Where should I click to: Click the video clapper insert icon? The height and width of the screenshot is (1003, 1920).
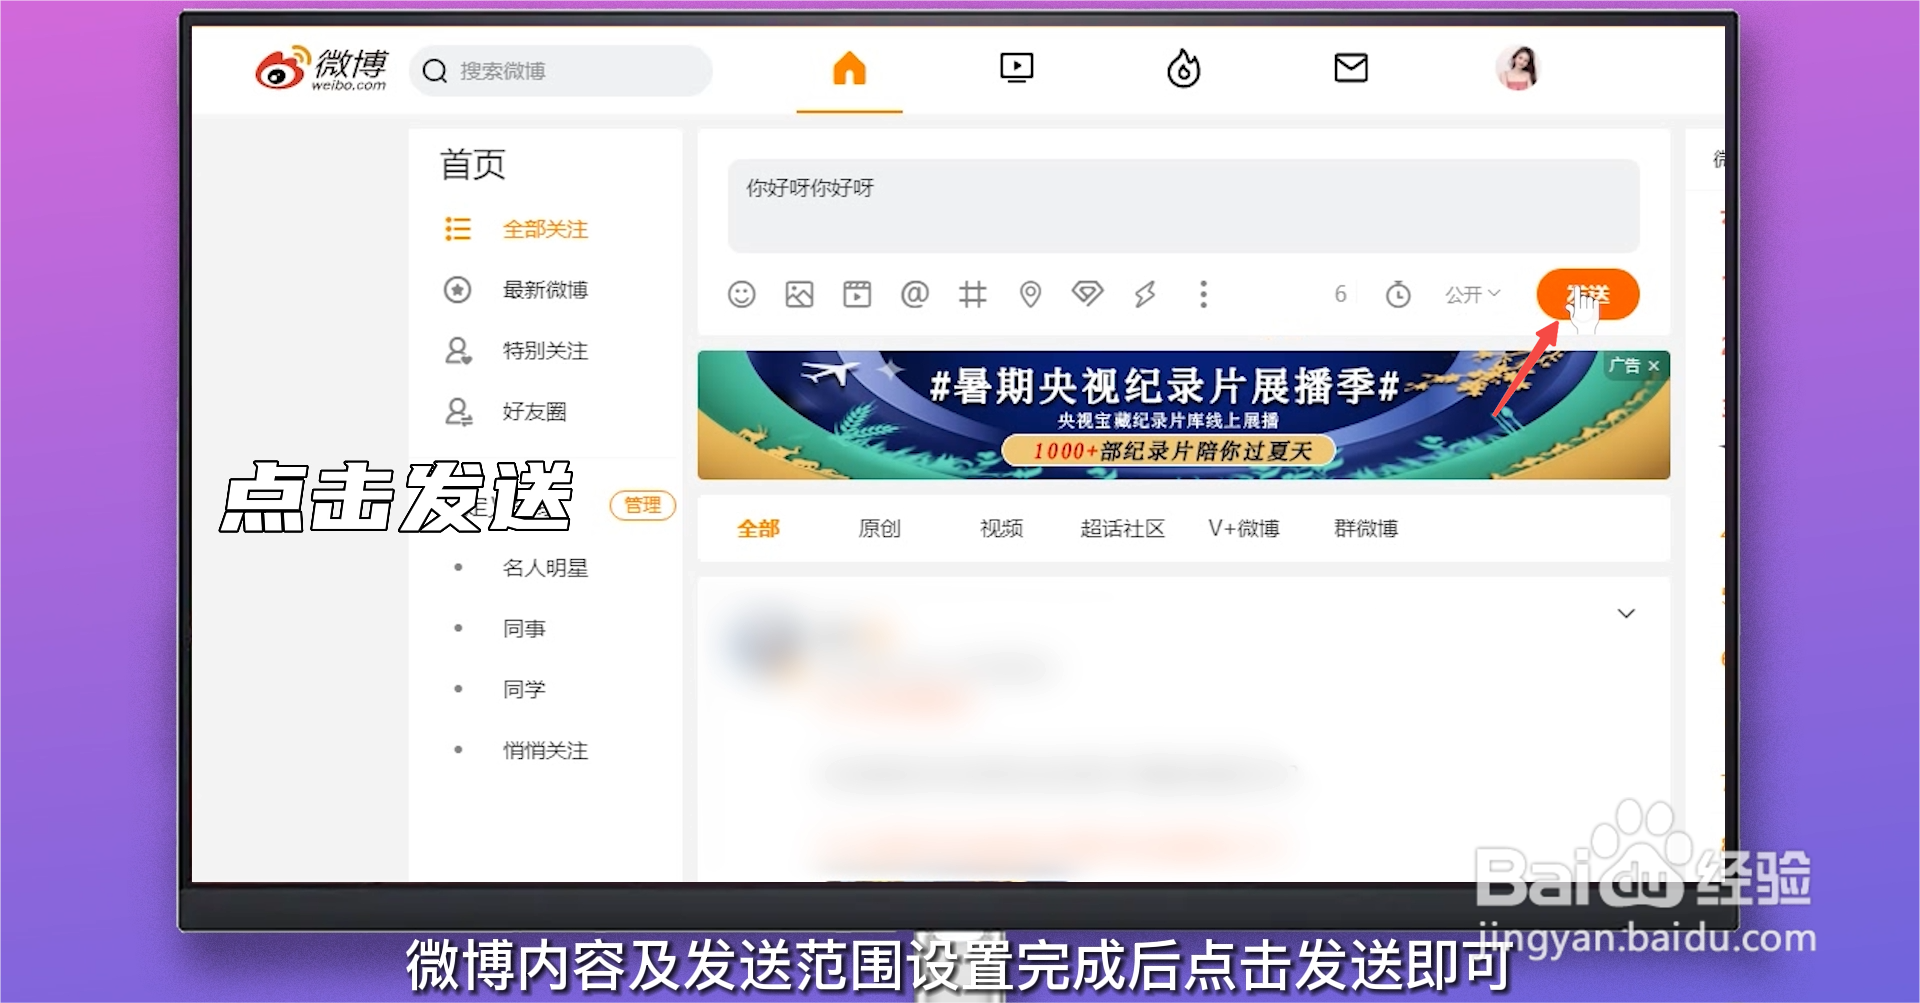857,293
